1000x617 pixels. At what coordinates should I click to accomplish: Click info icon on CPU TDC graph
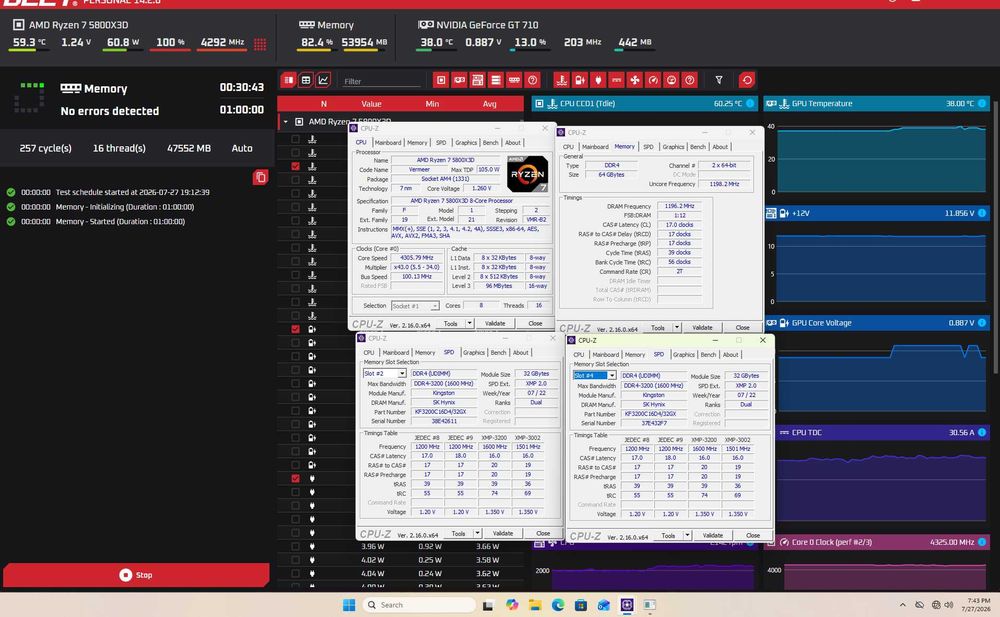click(x=982, y=433)
